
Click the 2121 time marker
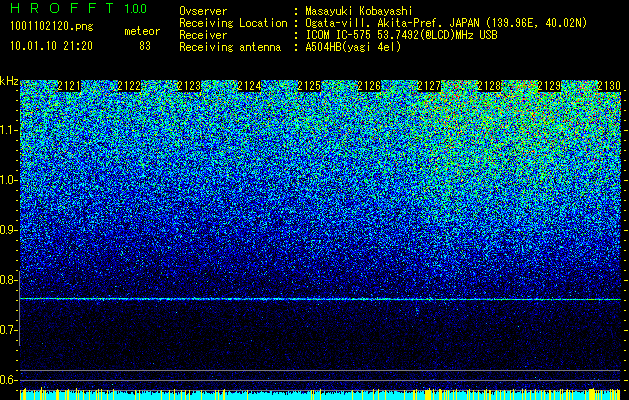point(69,86)
